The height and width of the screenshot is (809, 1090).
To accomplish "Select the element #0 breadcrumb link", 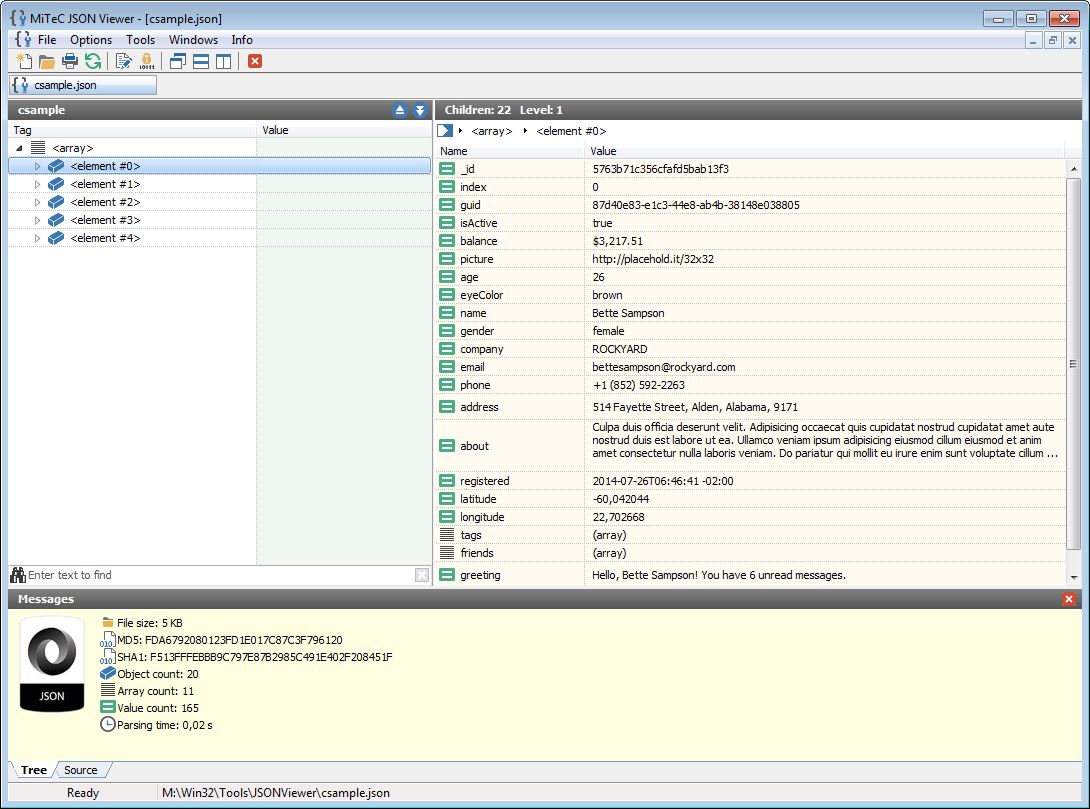I will pyautogui.click(x=570, y=130).
